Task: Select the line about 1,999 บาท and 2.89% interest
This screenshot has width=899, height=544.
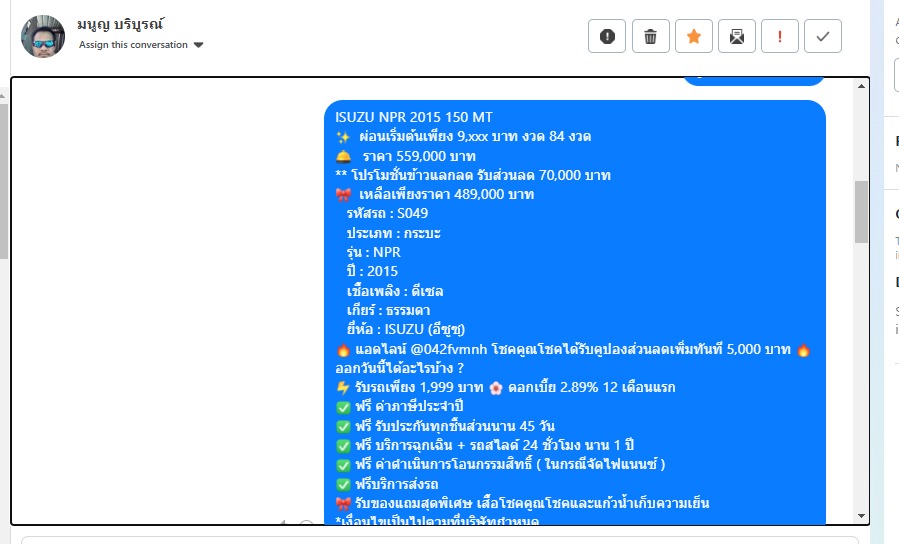Action: tap(506, 387)
